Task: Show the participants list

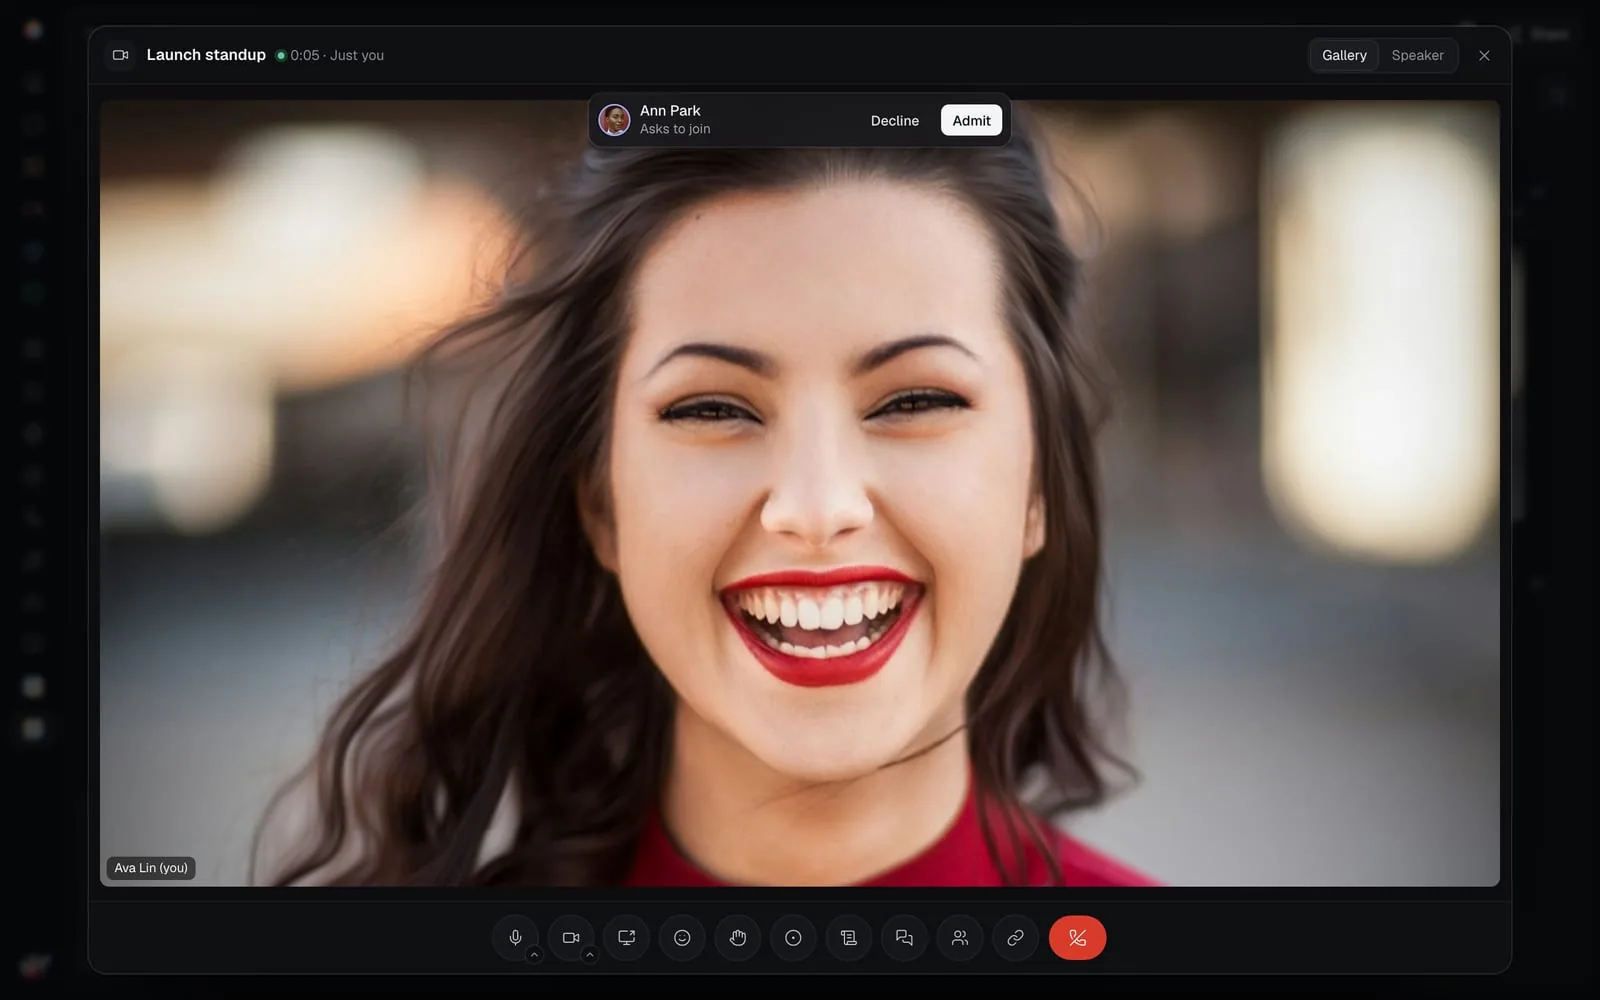Action: click(x=960, y=938)
